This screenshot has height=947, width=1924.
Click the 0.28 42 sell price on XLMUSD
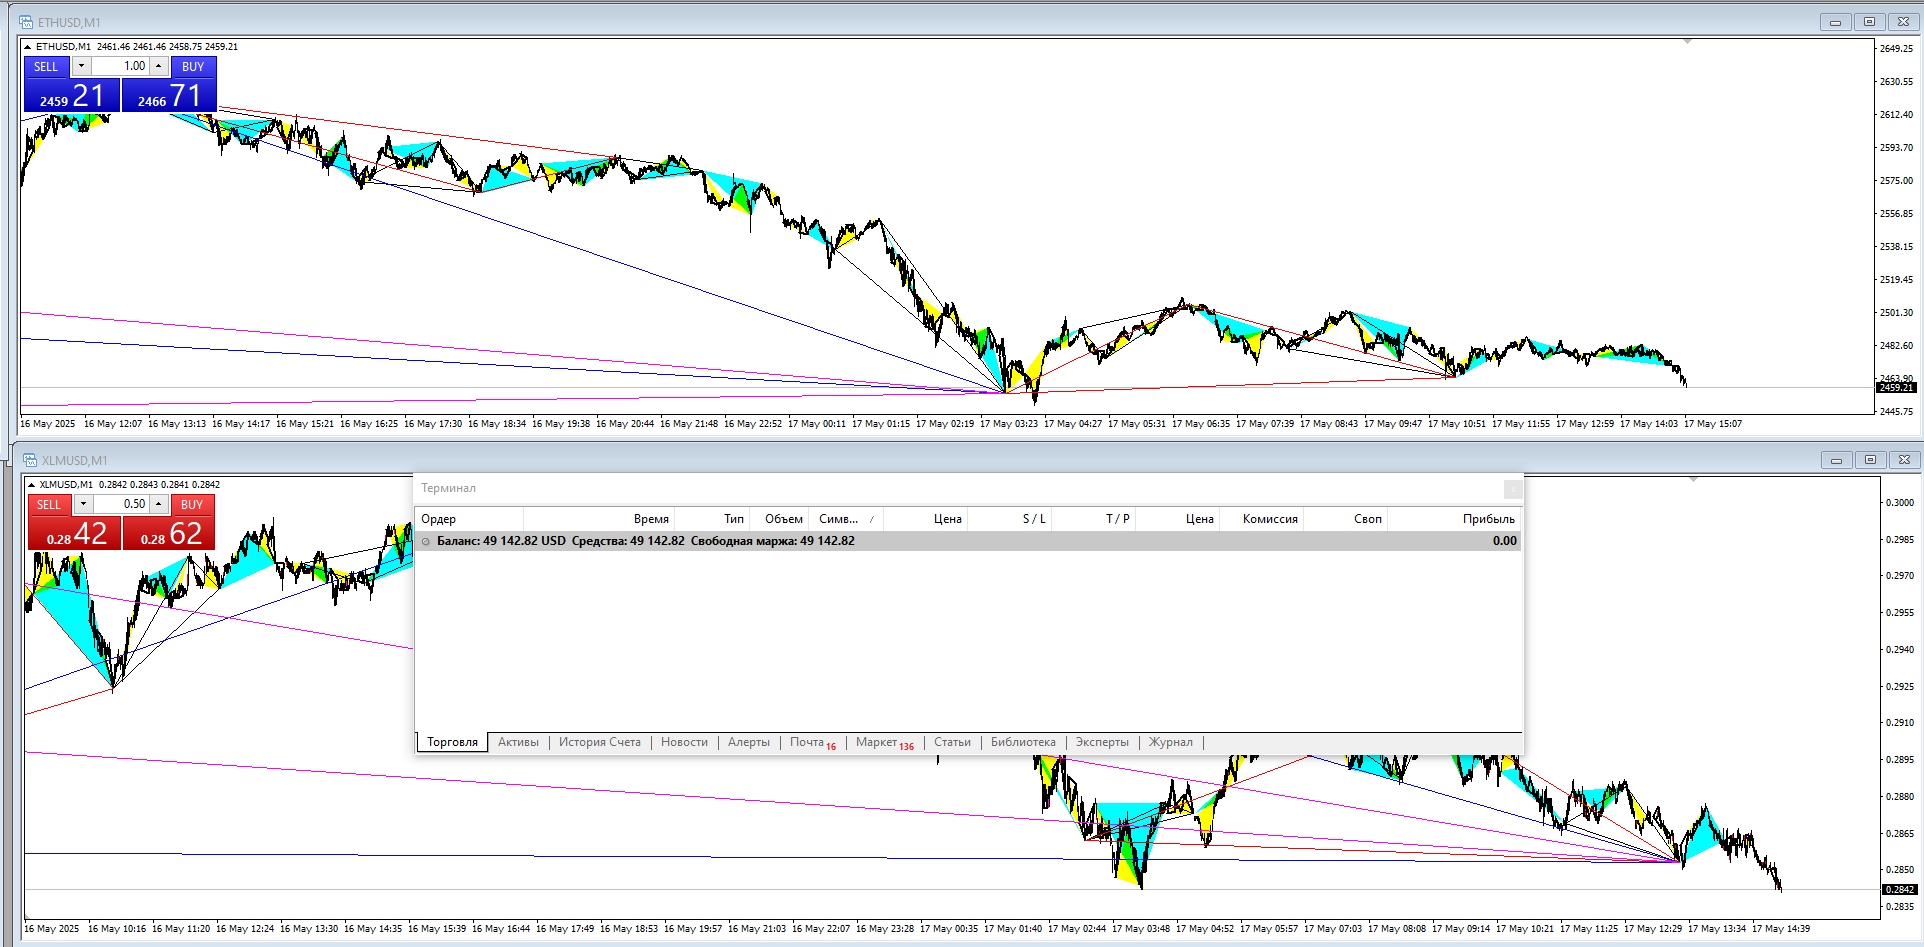(75, 534)
